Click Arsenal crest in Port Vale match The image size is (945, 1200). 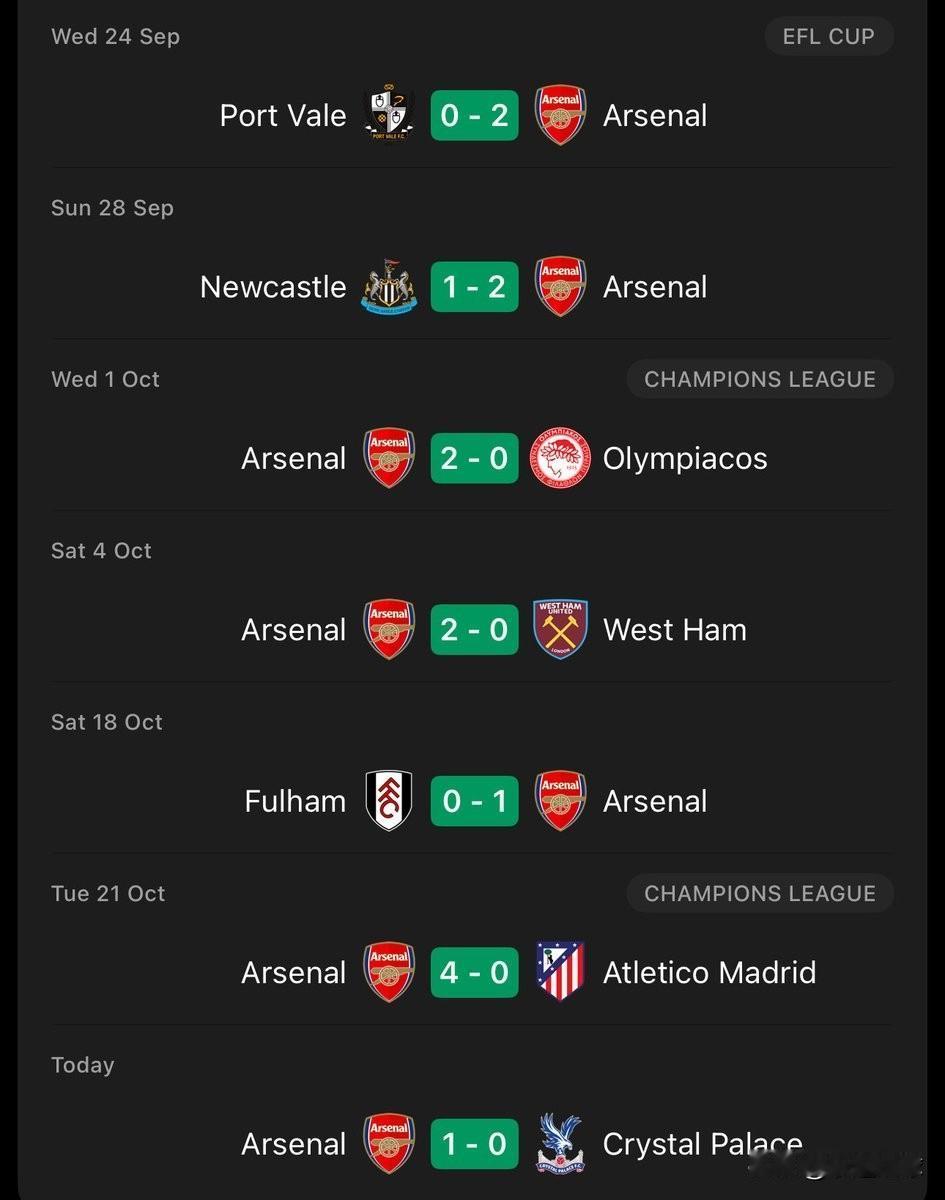[x=560, y=116]
